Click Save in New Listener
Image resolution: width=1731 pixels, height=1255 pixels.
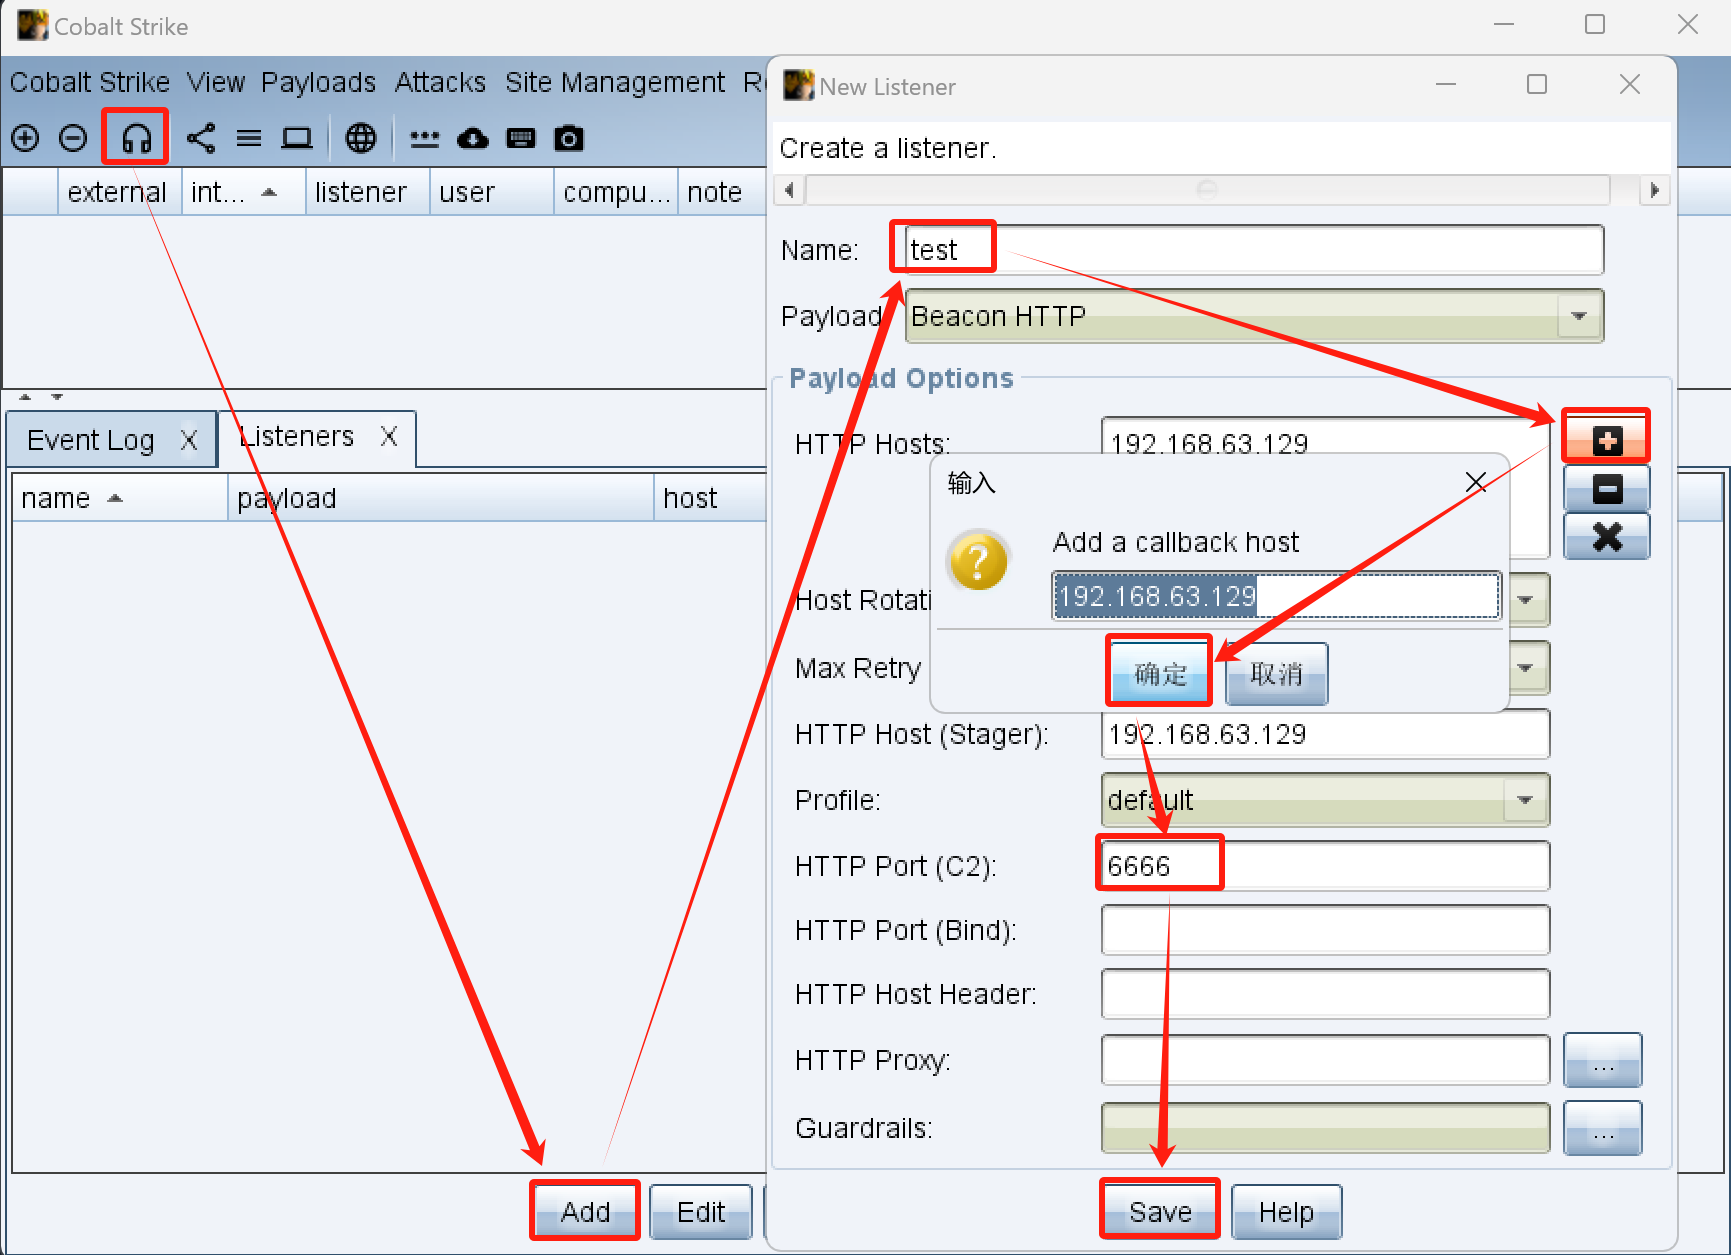click(x=1160, y=1212)
